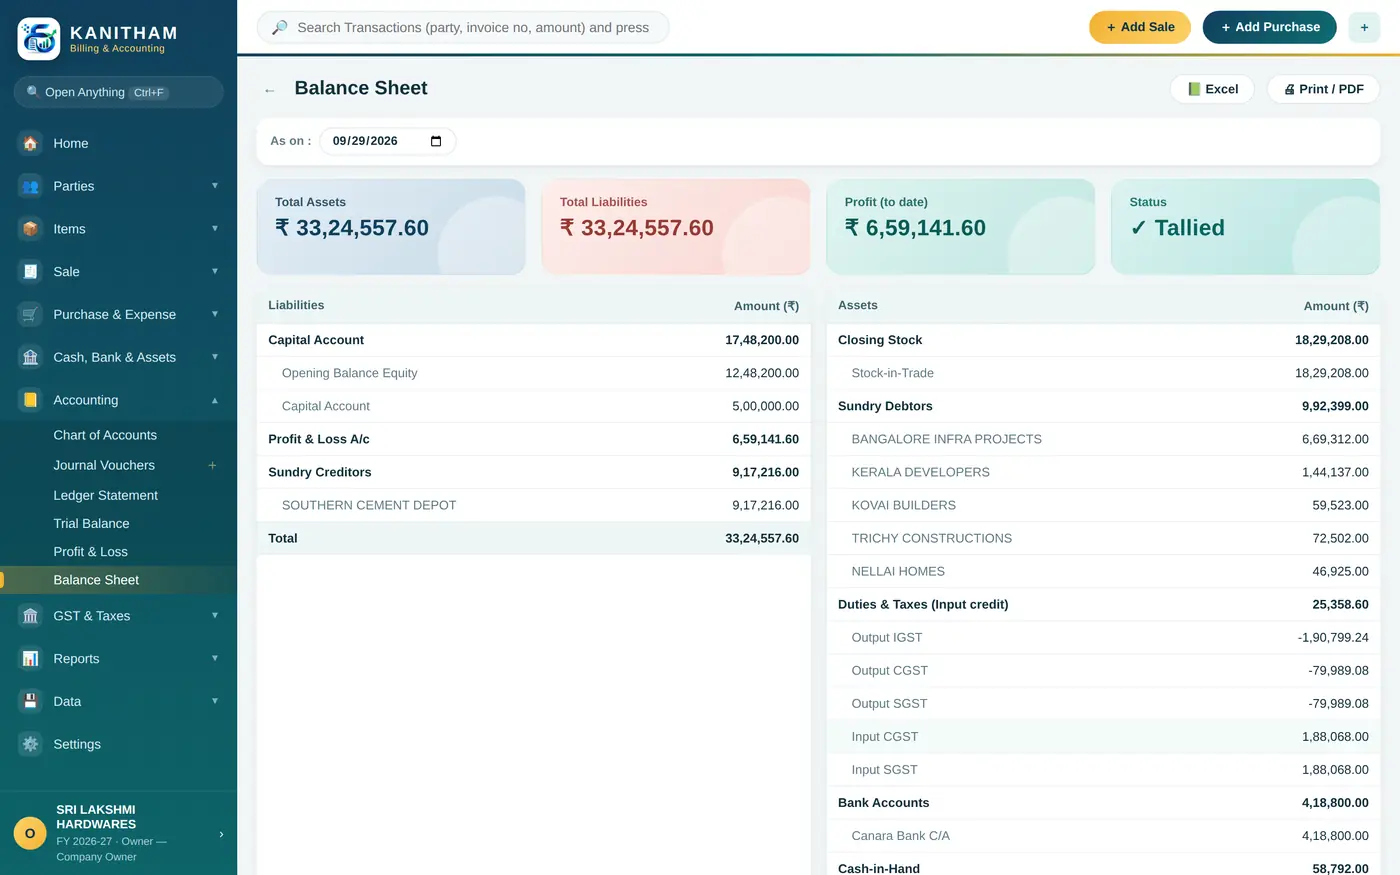The image size is (1400, 875).
Task: Expand the Items menu arrow
Action: [x=215, y=228]
